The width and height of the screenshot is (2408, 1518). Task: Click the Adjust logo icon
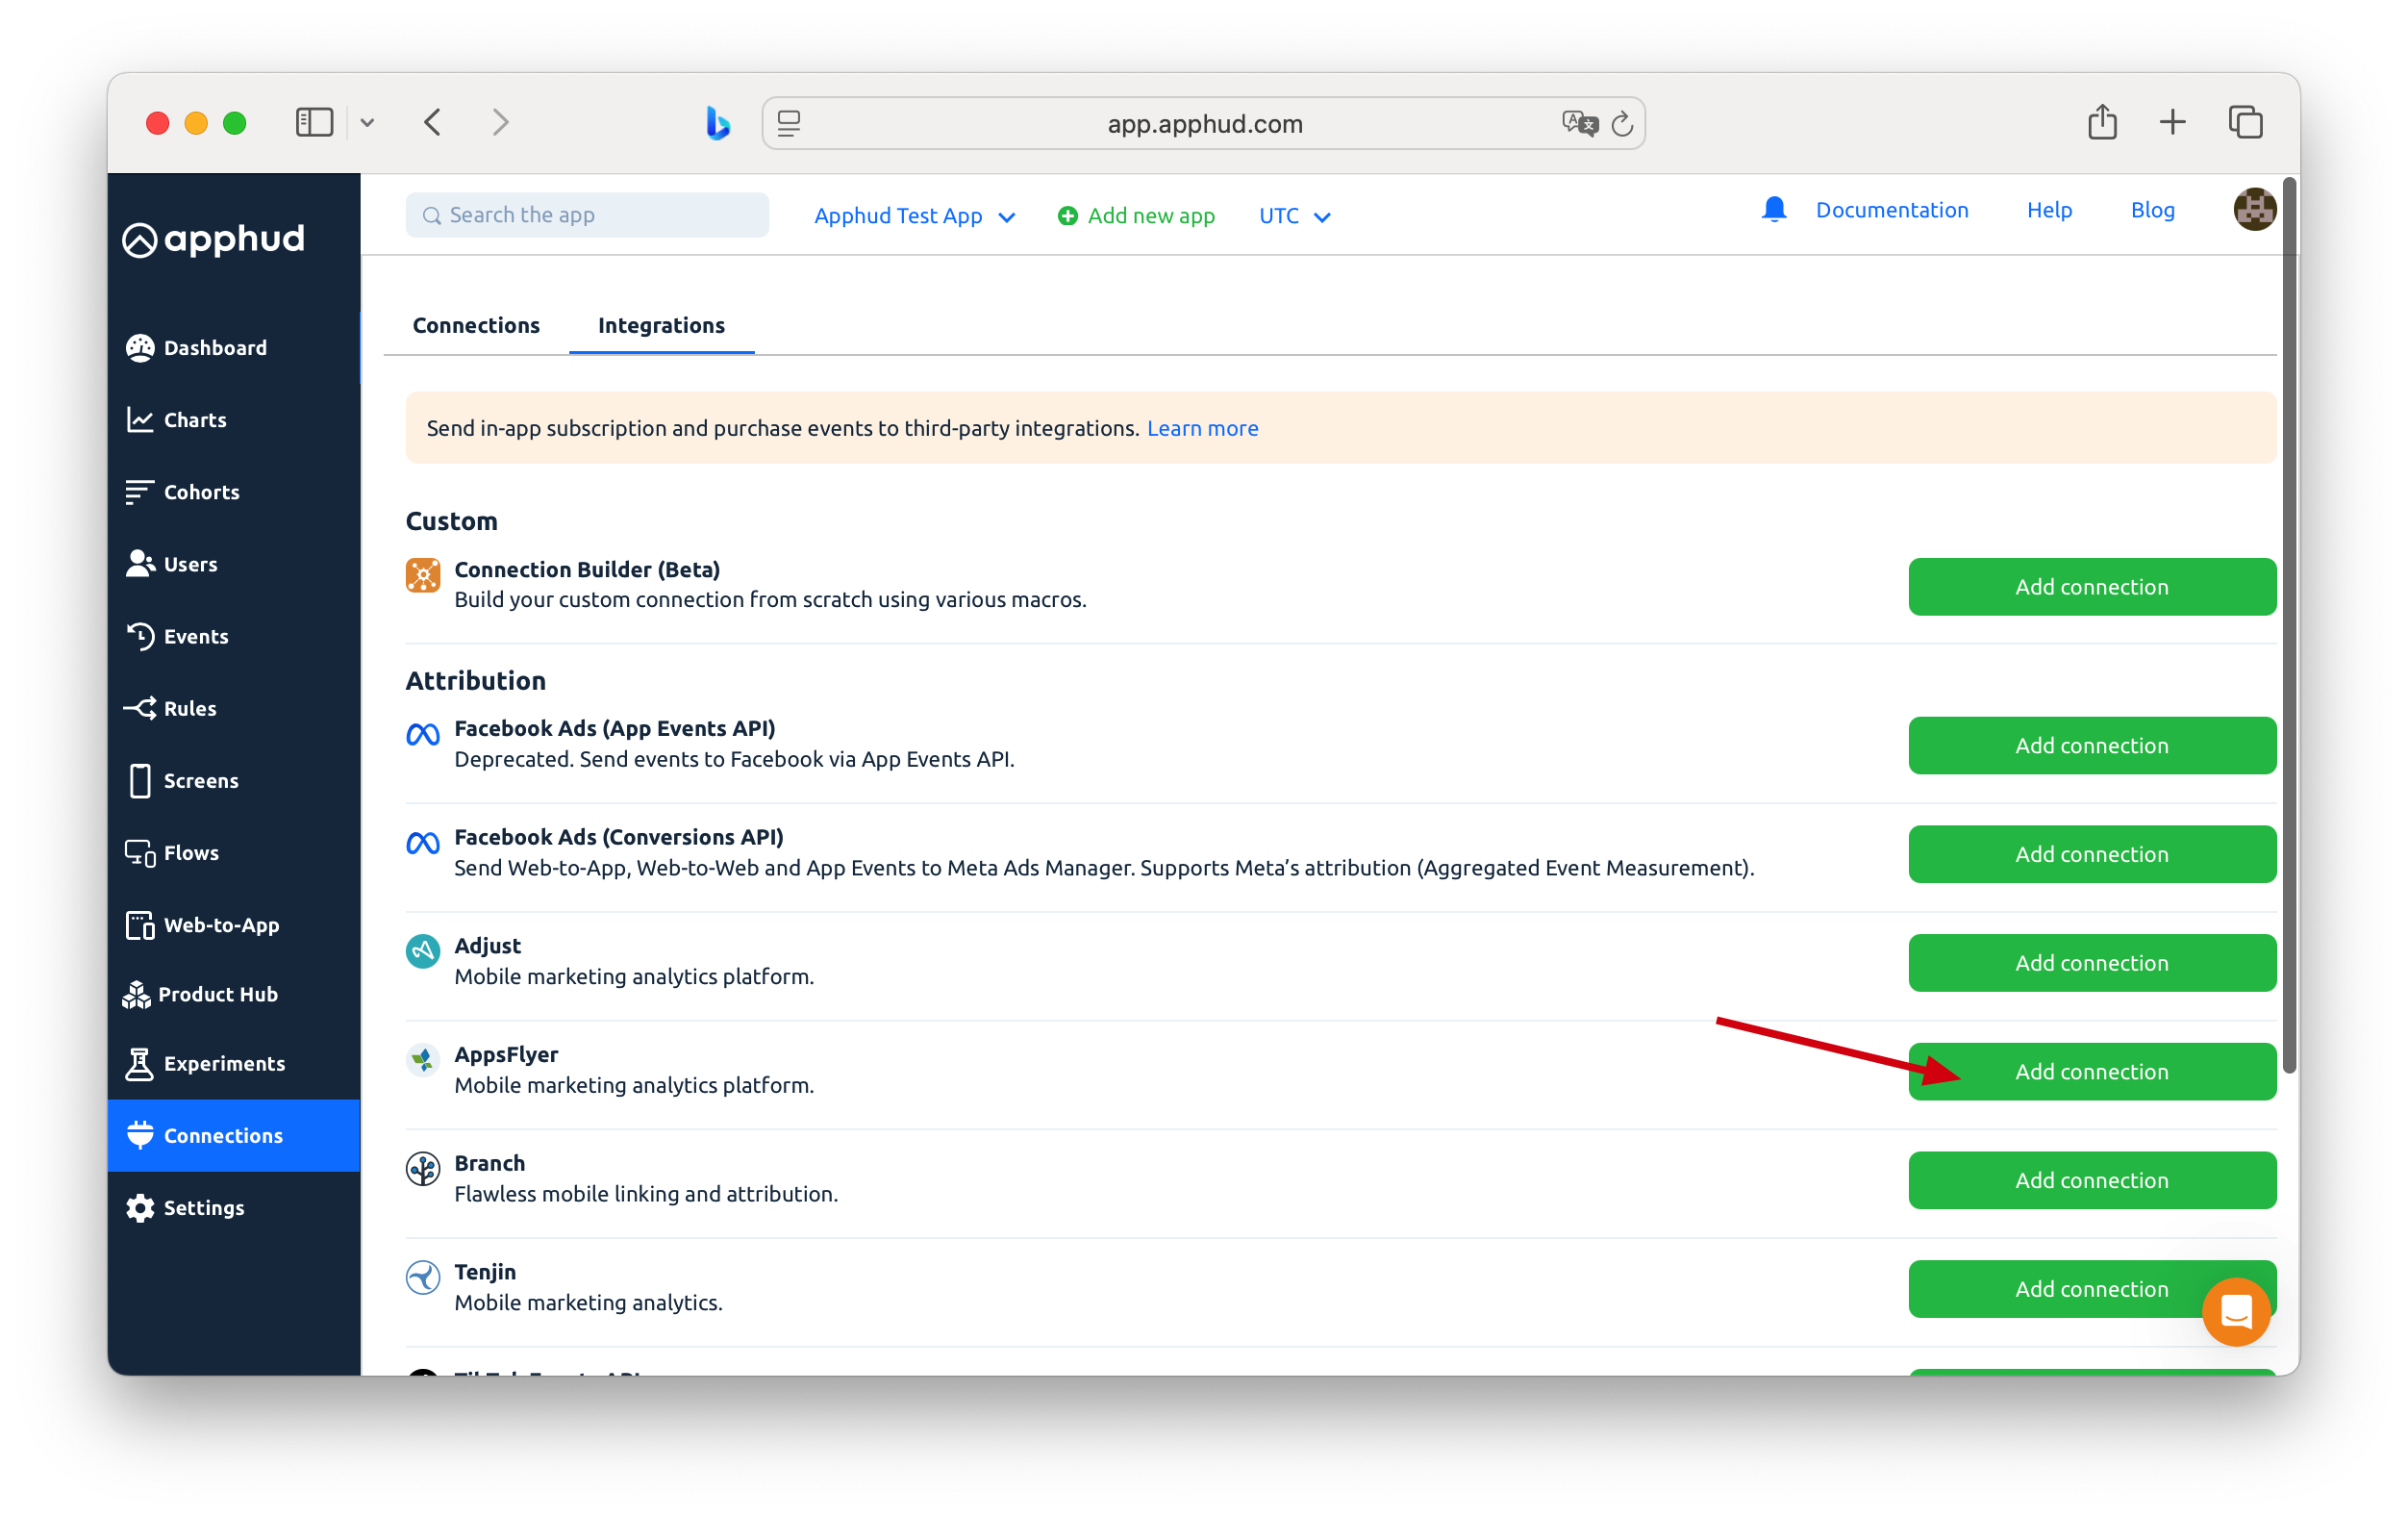[x=423, y=952]
